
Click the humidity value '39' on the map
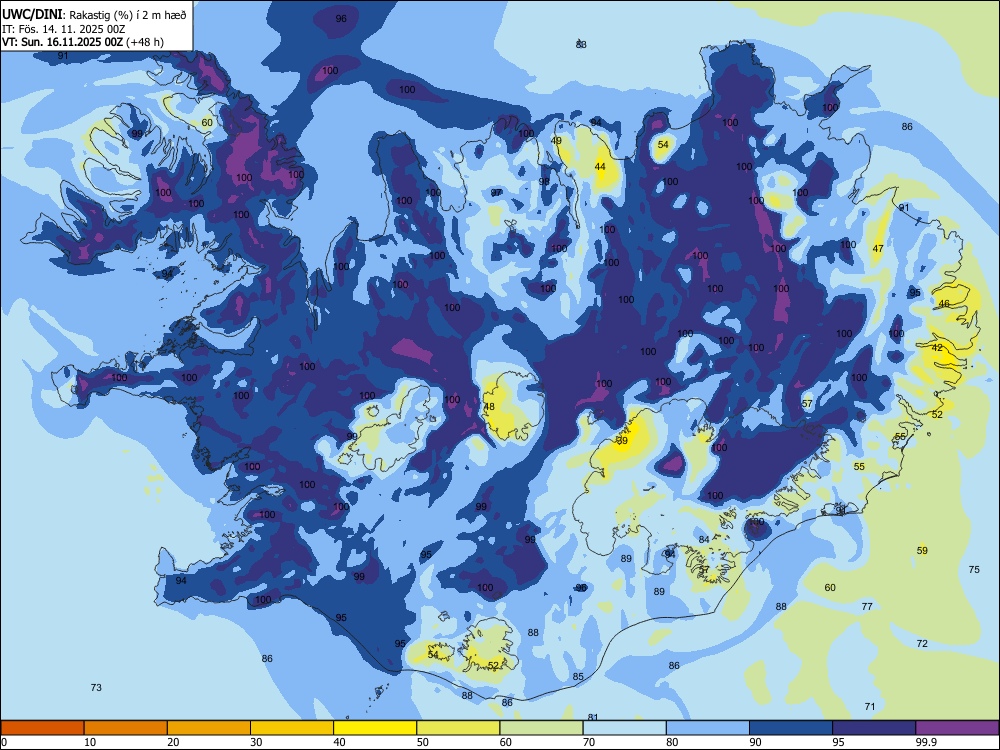[622, 441]
